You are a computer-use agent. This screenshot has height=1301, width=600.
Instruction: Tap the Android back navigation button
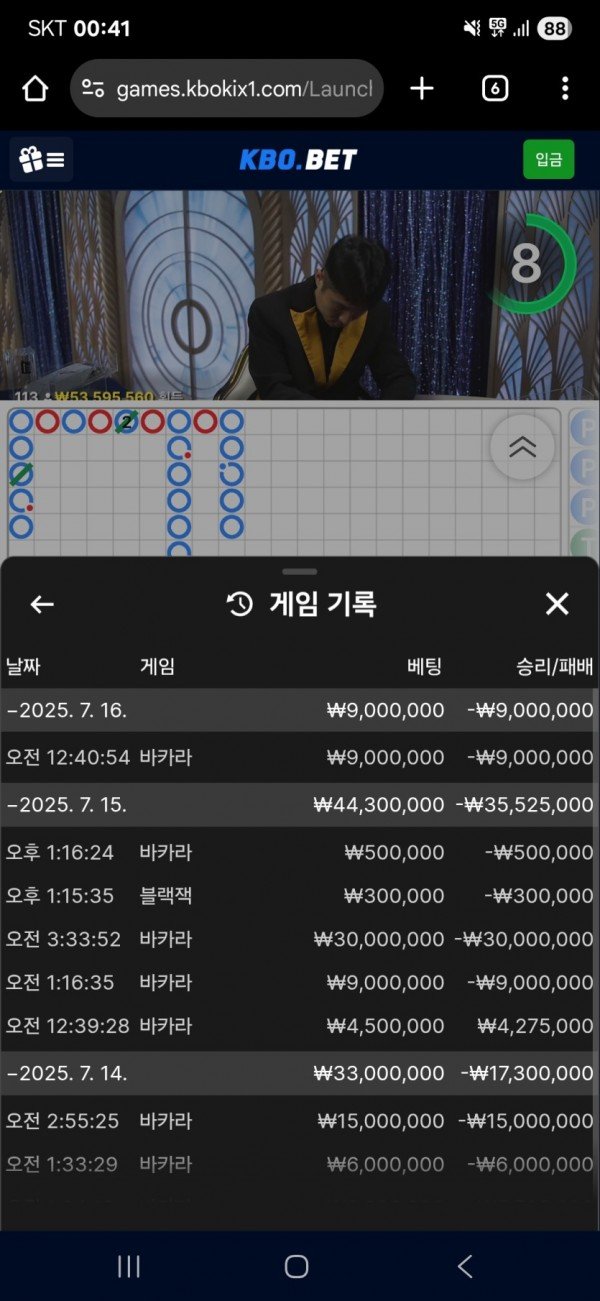[x=465, y=1267]
